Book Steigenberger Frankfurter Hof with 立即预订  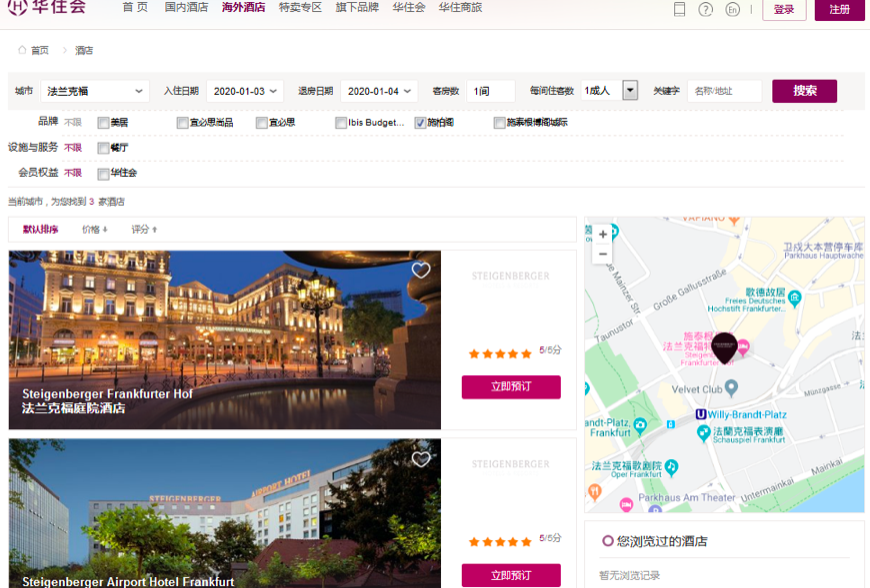point(511,387)
